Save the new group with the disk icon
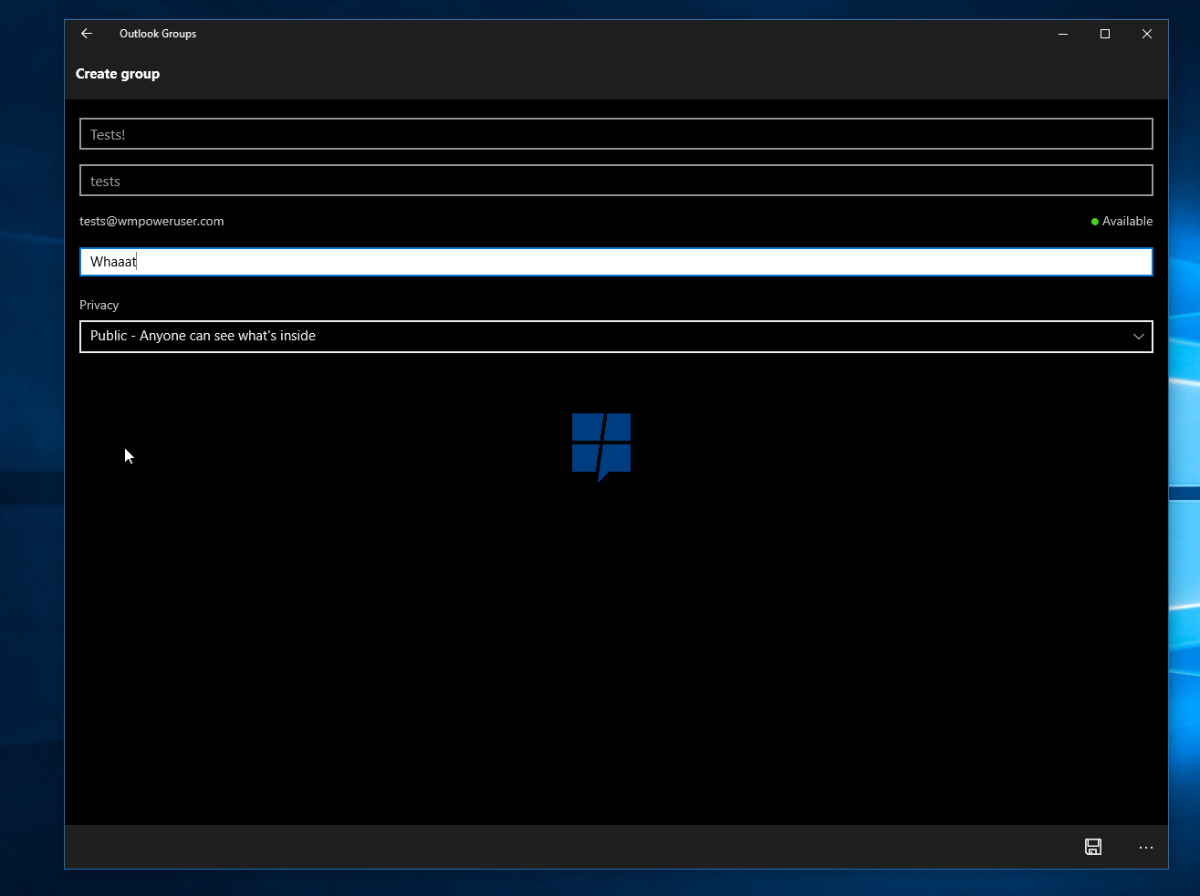Image resolution: width=1200 pixels, height=896 pixels. 1093,847
